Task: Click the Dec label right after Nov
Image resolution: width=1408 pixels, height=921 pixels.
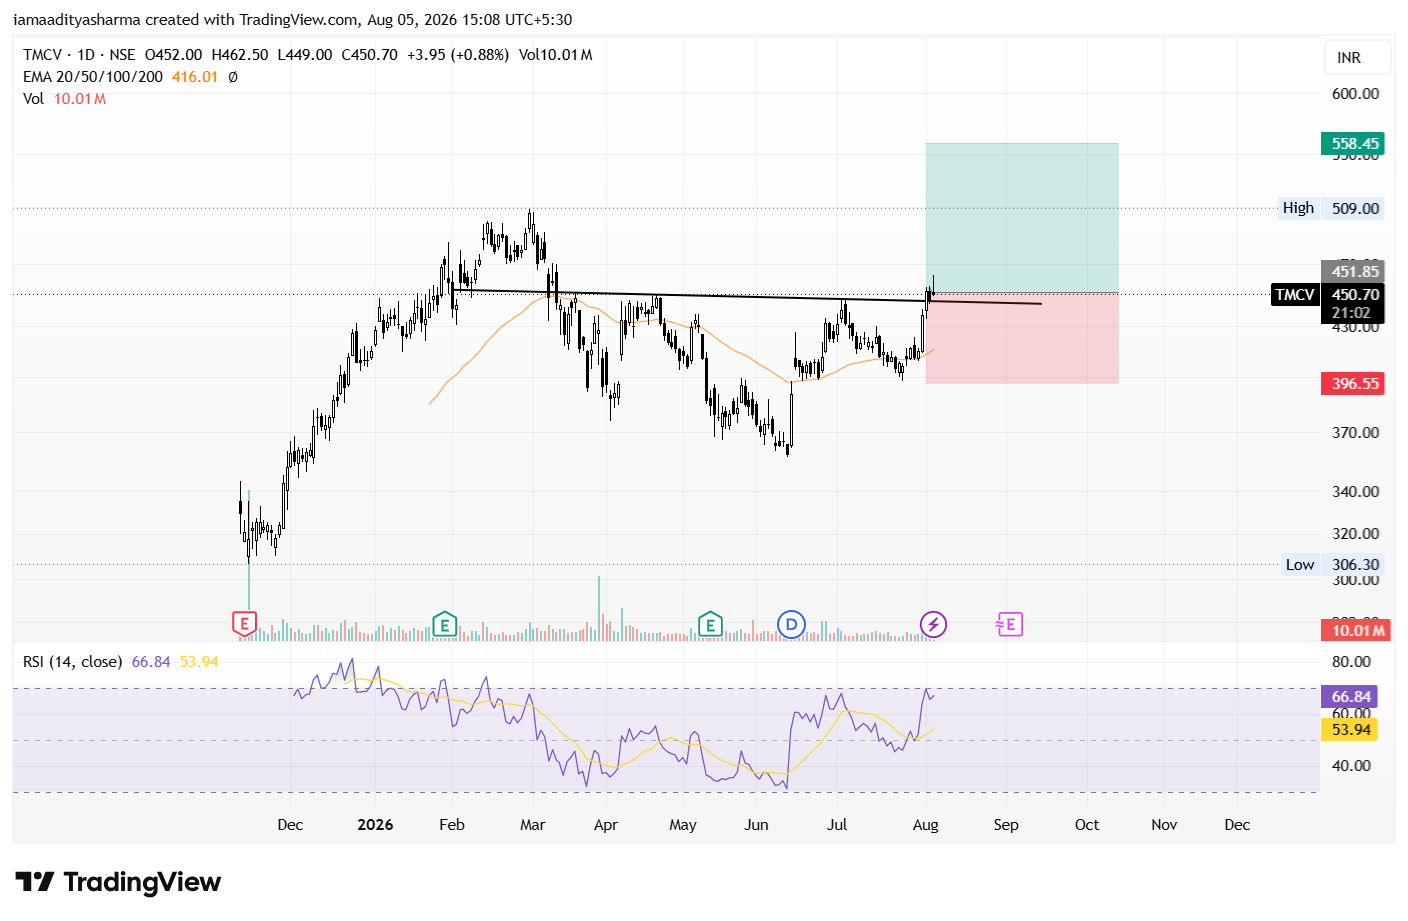Action: tap(1237, 825)
